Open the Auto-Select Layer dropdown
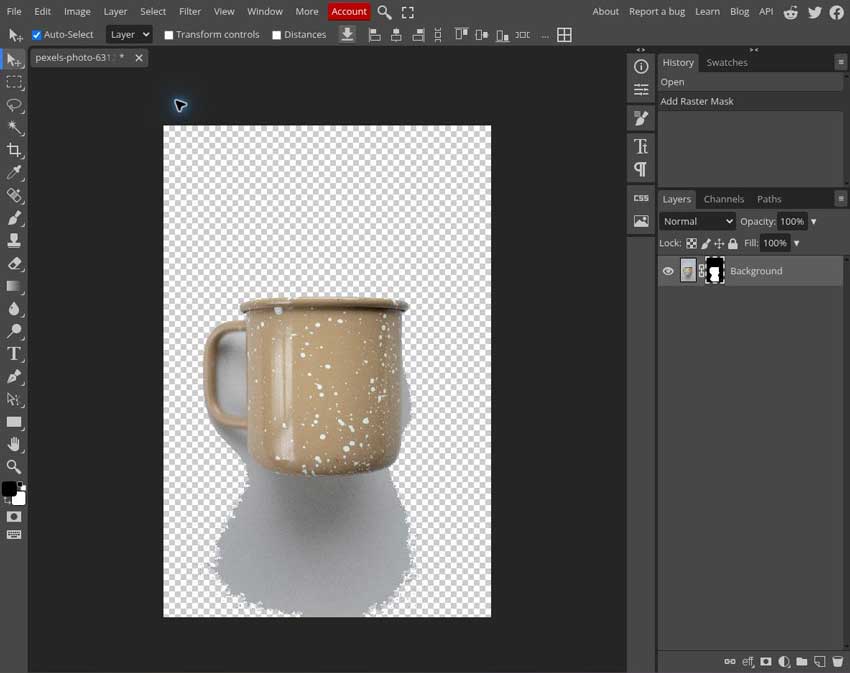Image resolution: width=850 pixels, height=673 pixels. tap(129, 35)
